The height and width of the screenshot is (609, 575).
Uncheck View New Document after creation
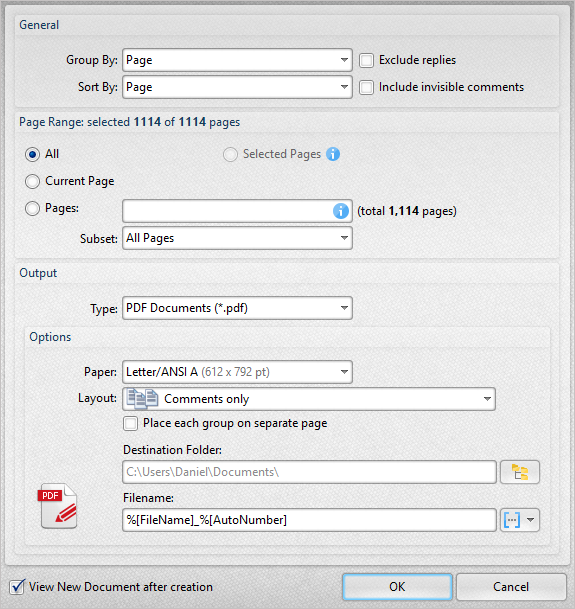coord(17,586)
